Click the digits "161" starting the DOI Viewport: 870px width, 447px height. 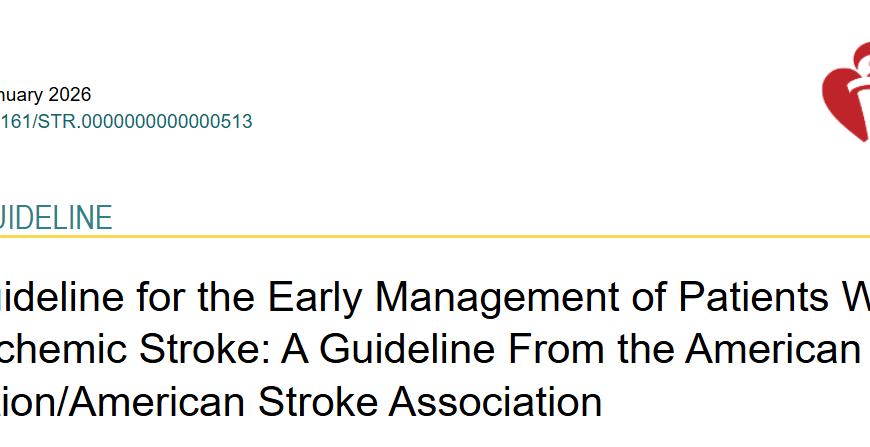pyautogui.click(x=13, y=122)
